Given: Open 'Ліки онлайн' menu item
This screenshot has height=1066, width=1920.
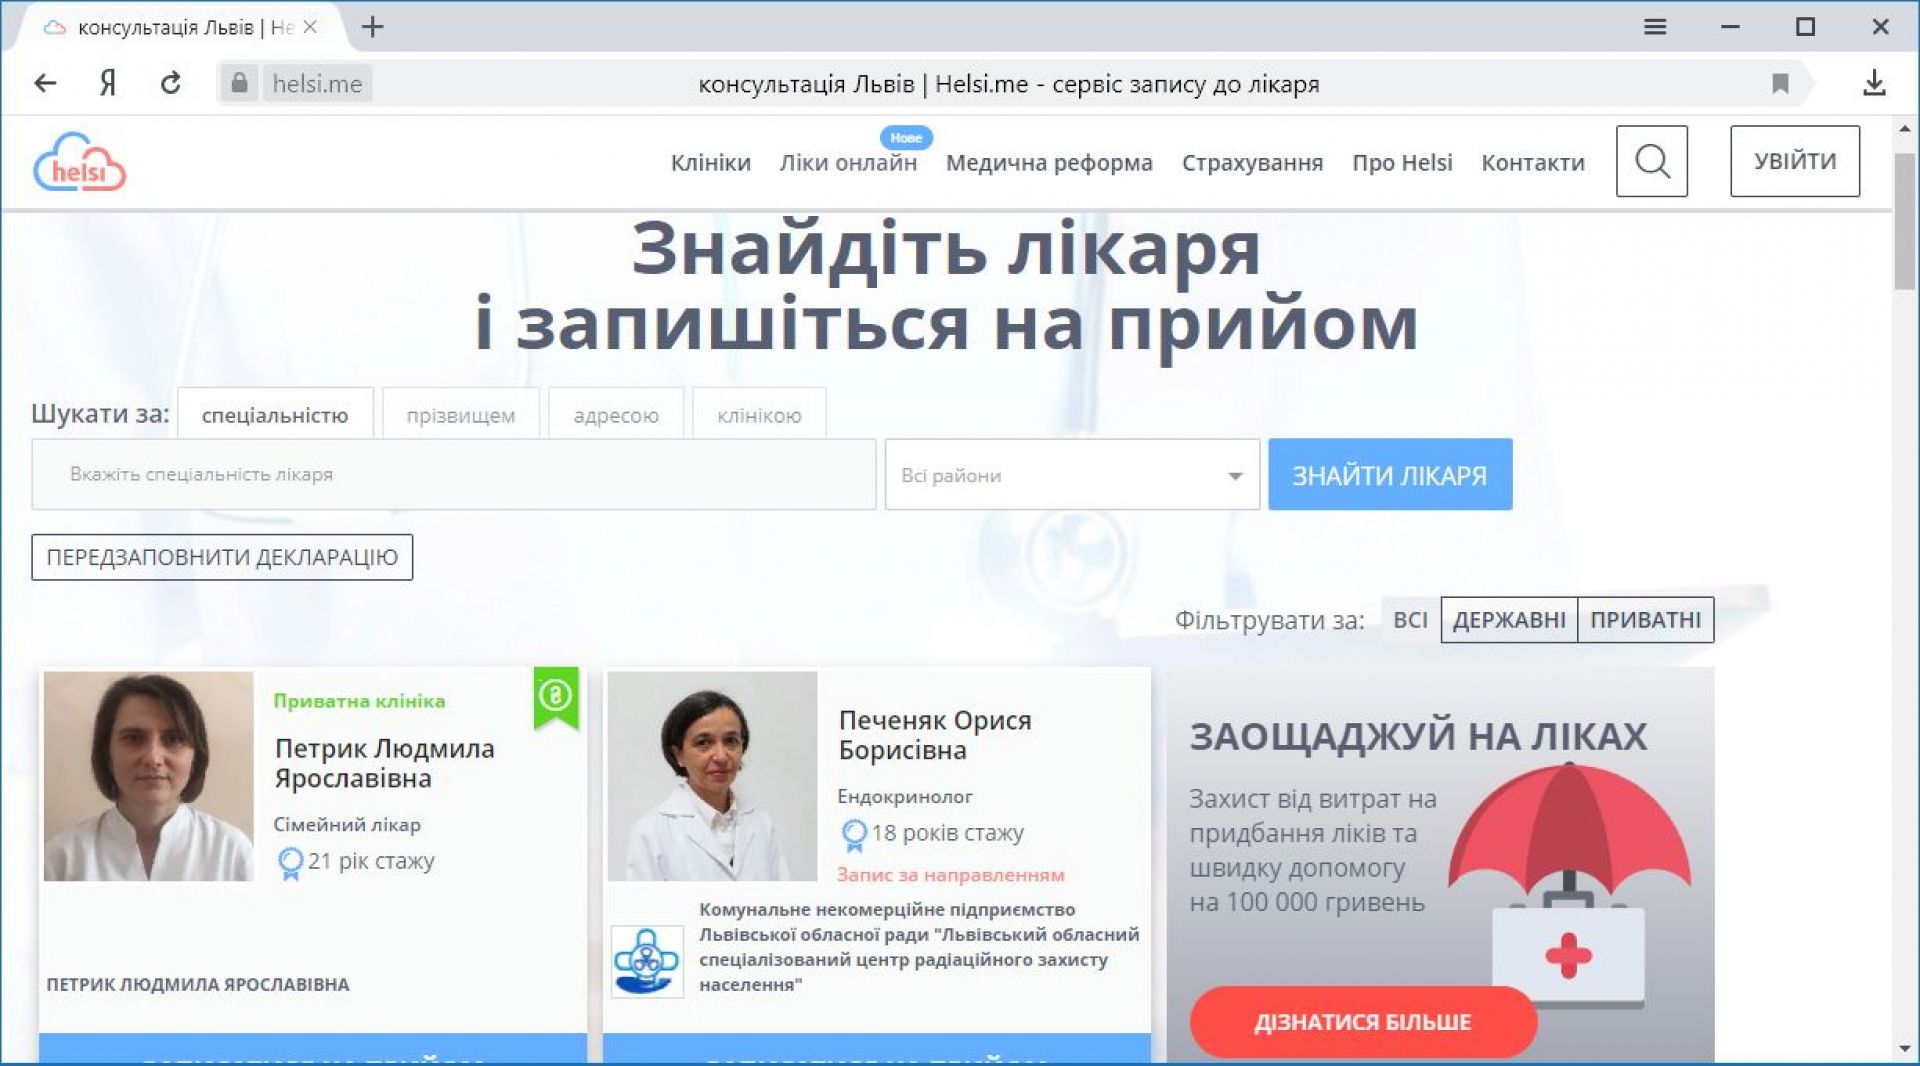Looking at the screenshot, I should (x=848, y=162).
